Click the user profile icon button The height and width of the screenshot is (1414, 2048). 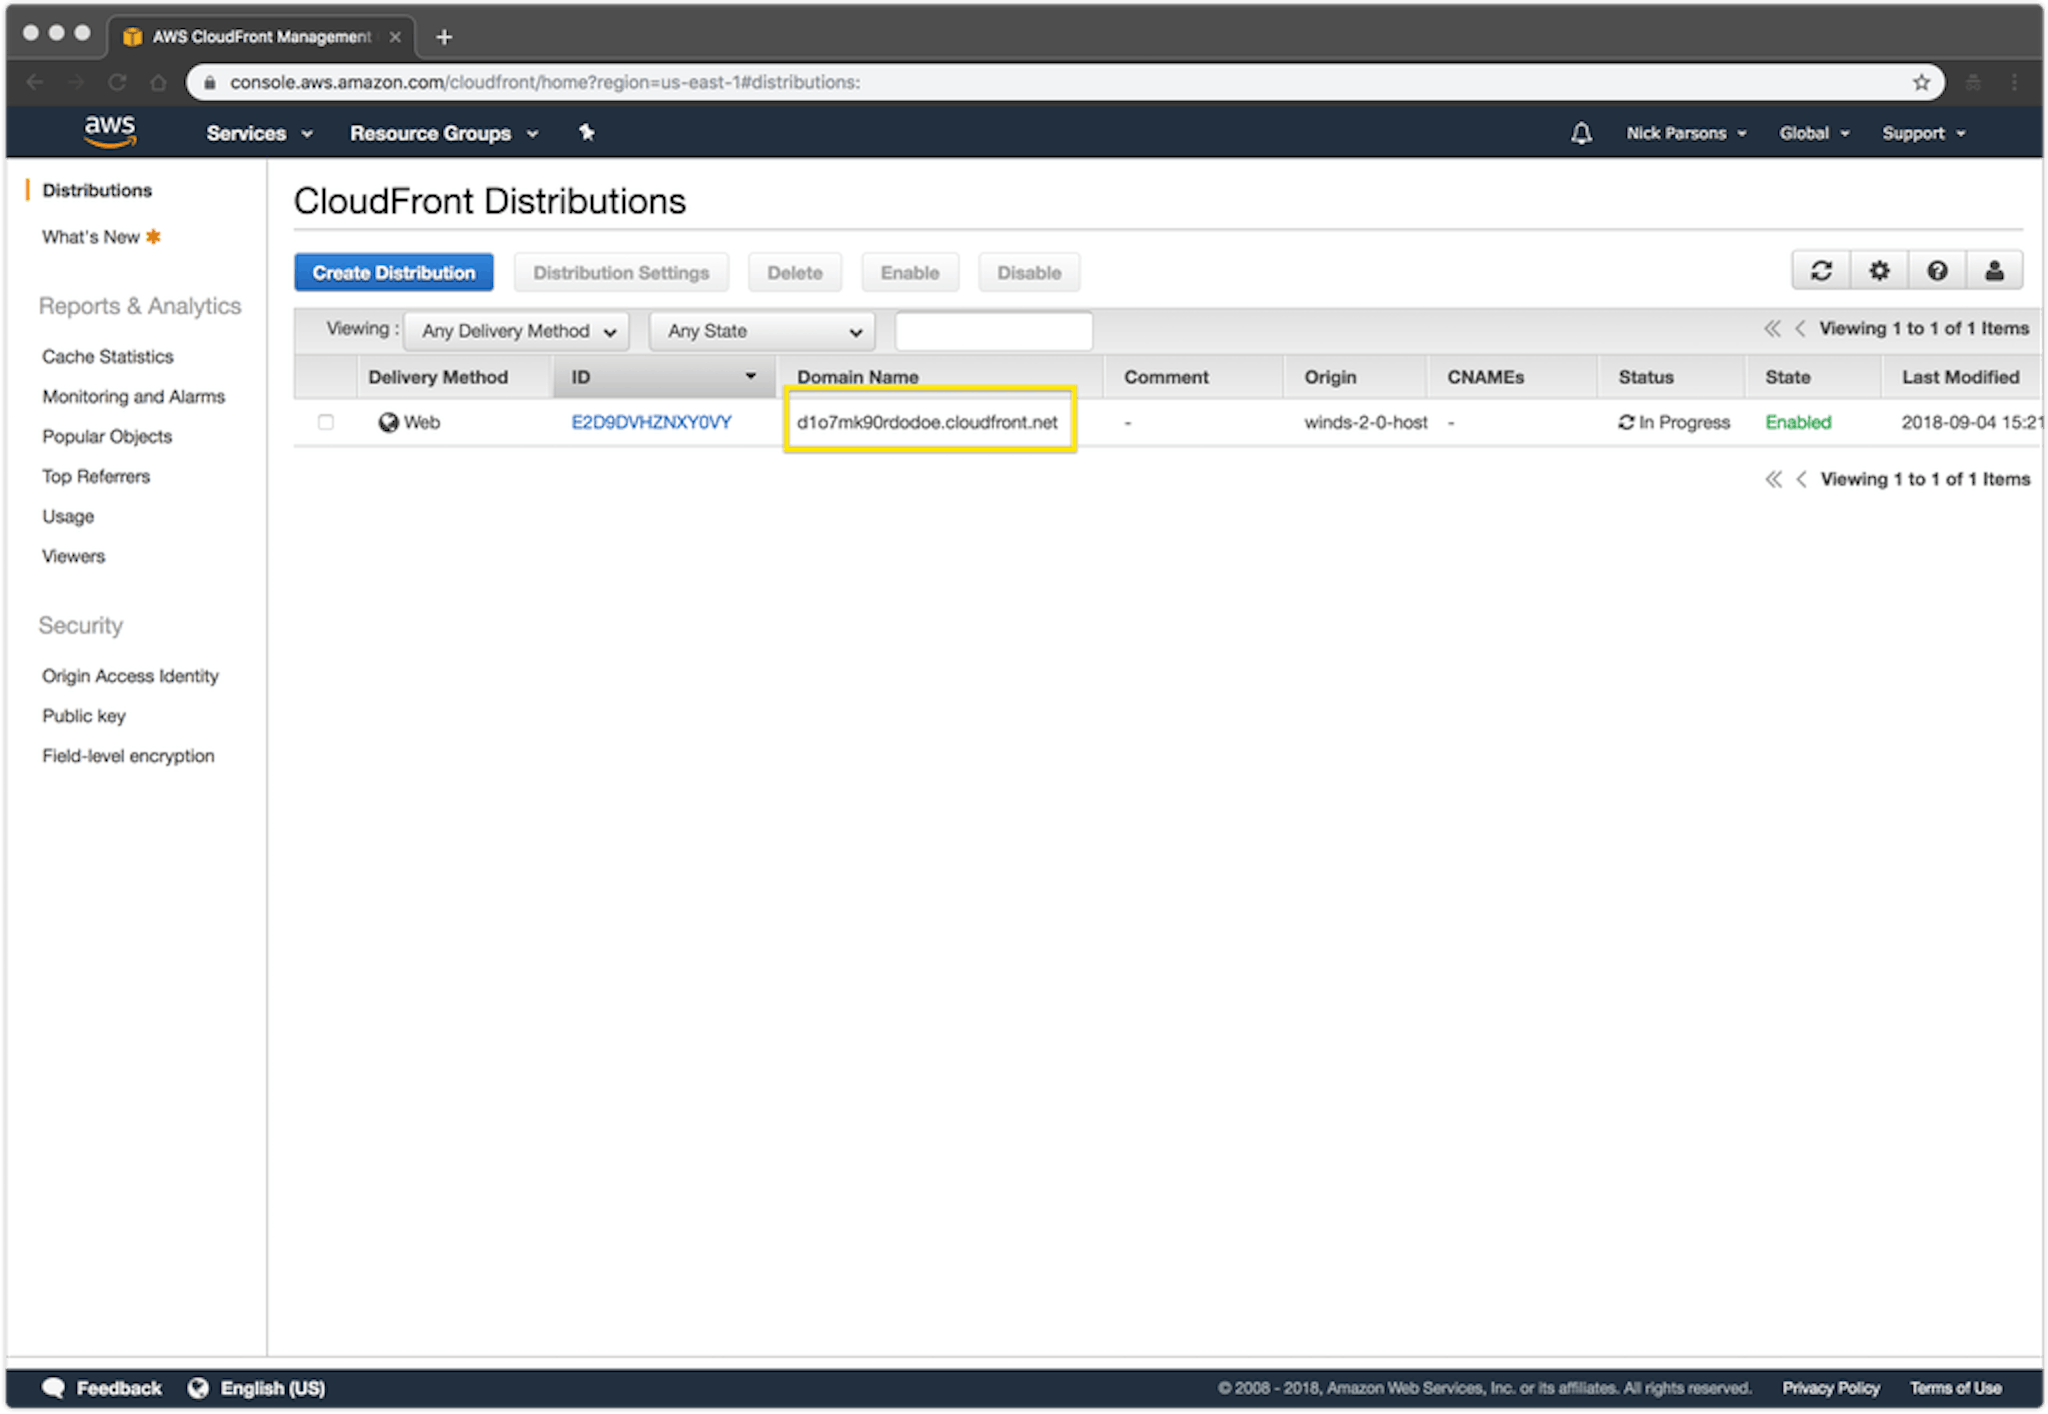click(1994, 271)
